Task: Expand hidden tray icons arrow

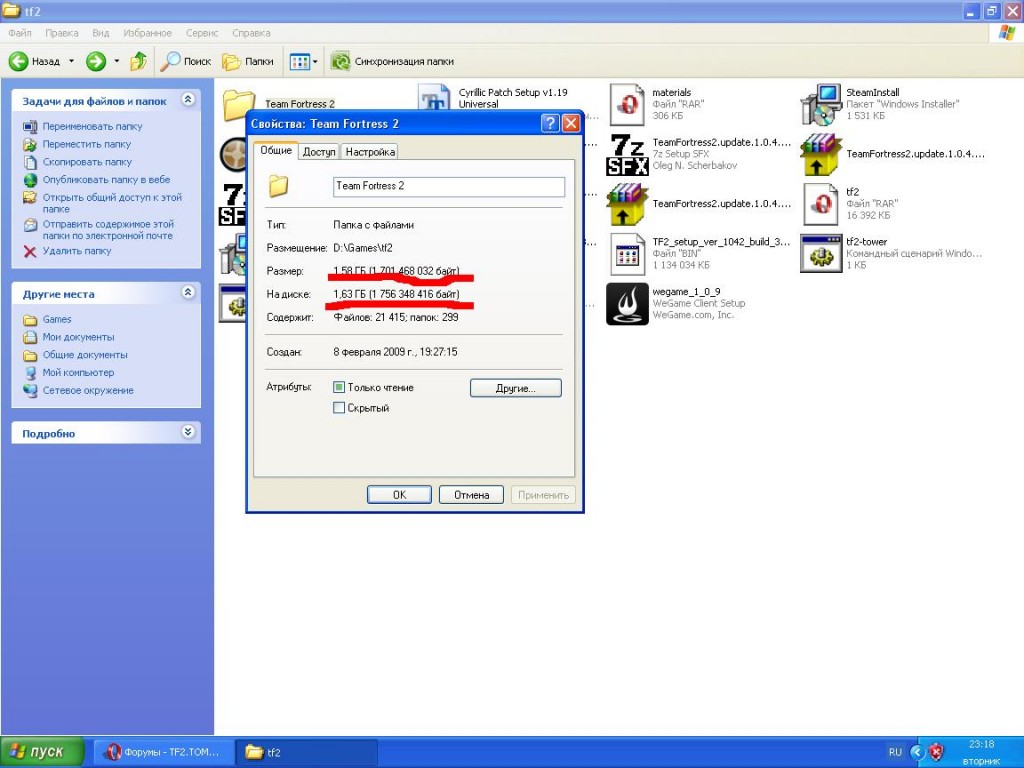Action: [x=917, y=752]
